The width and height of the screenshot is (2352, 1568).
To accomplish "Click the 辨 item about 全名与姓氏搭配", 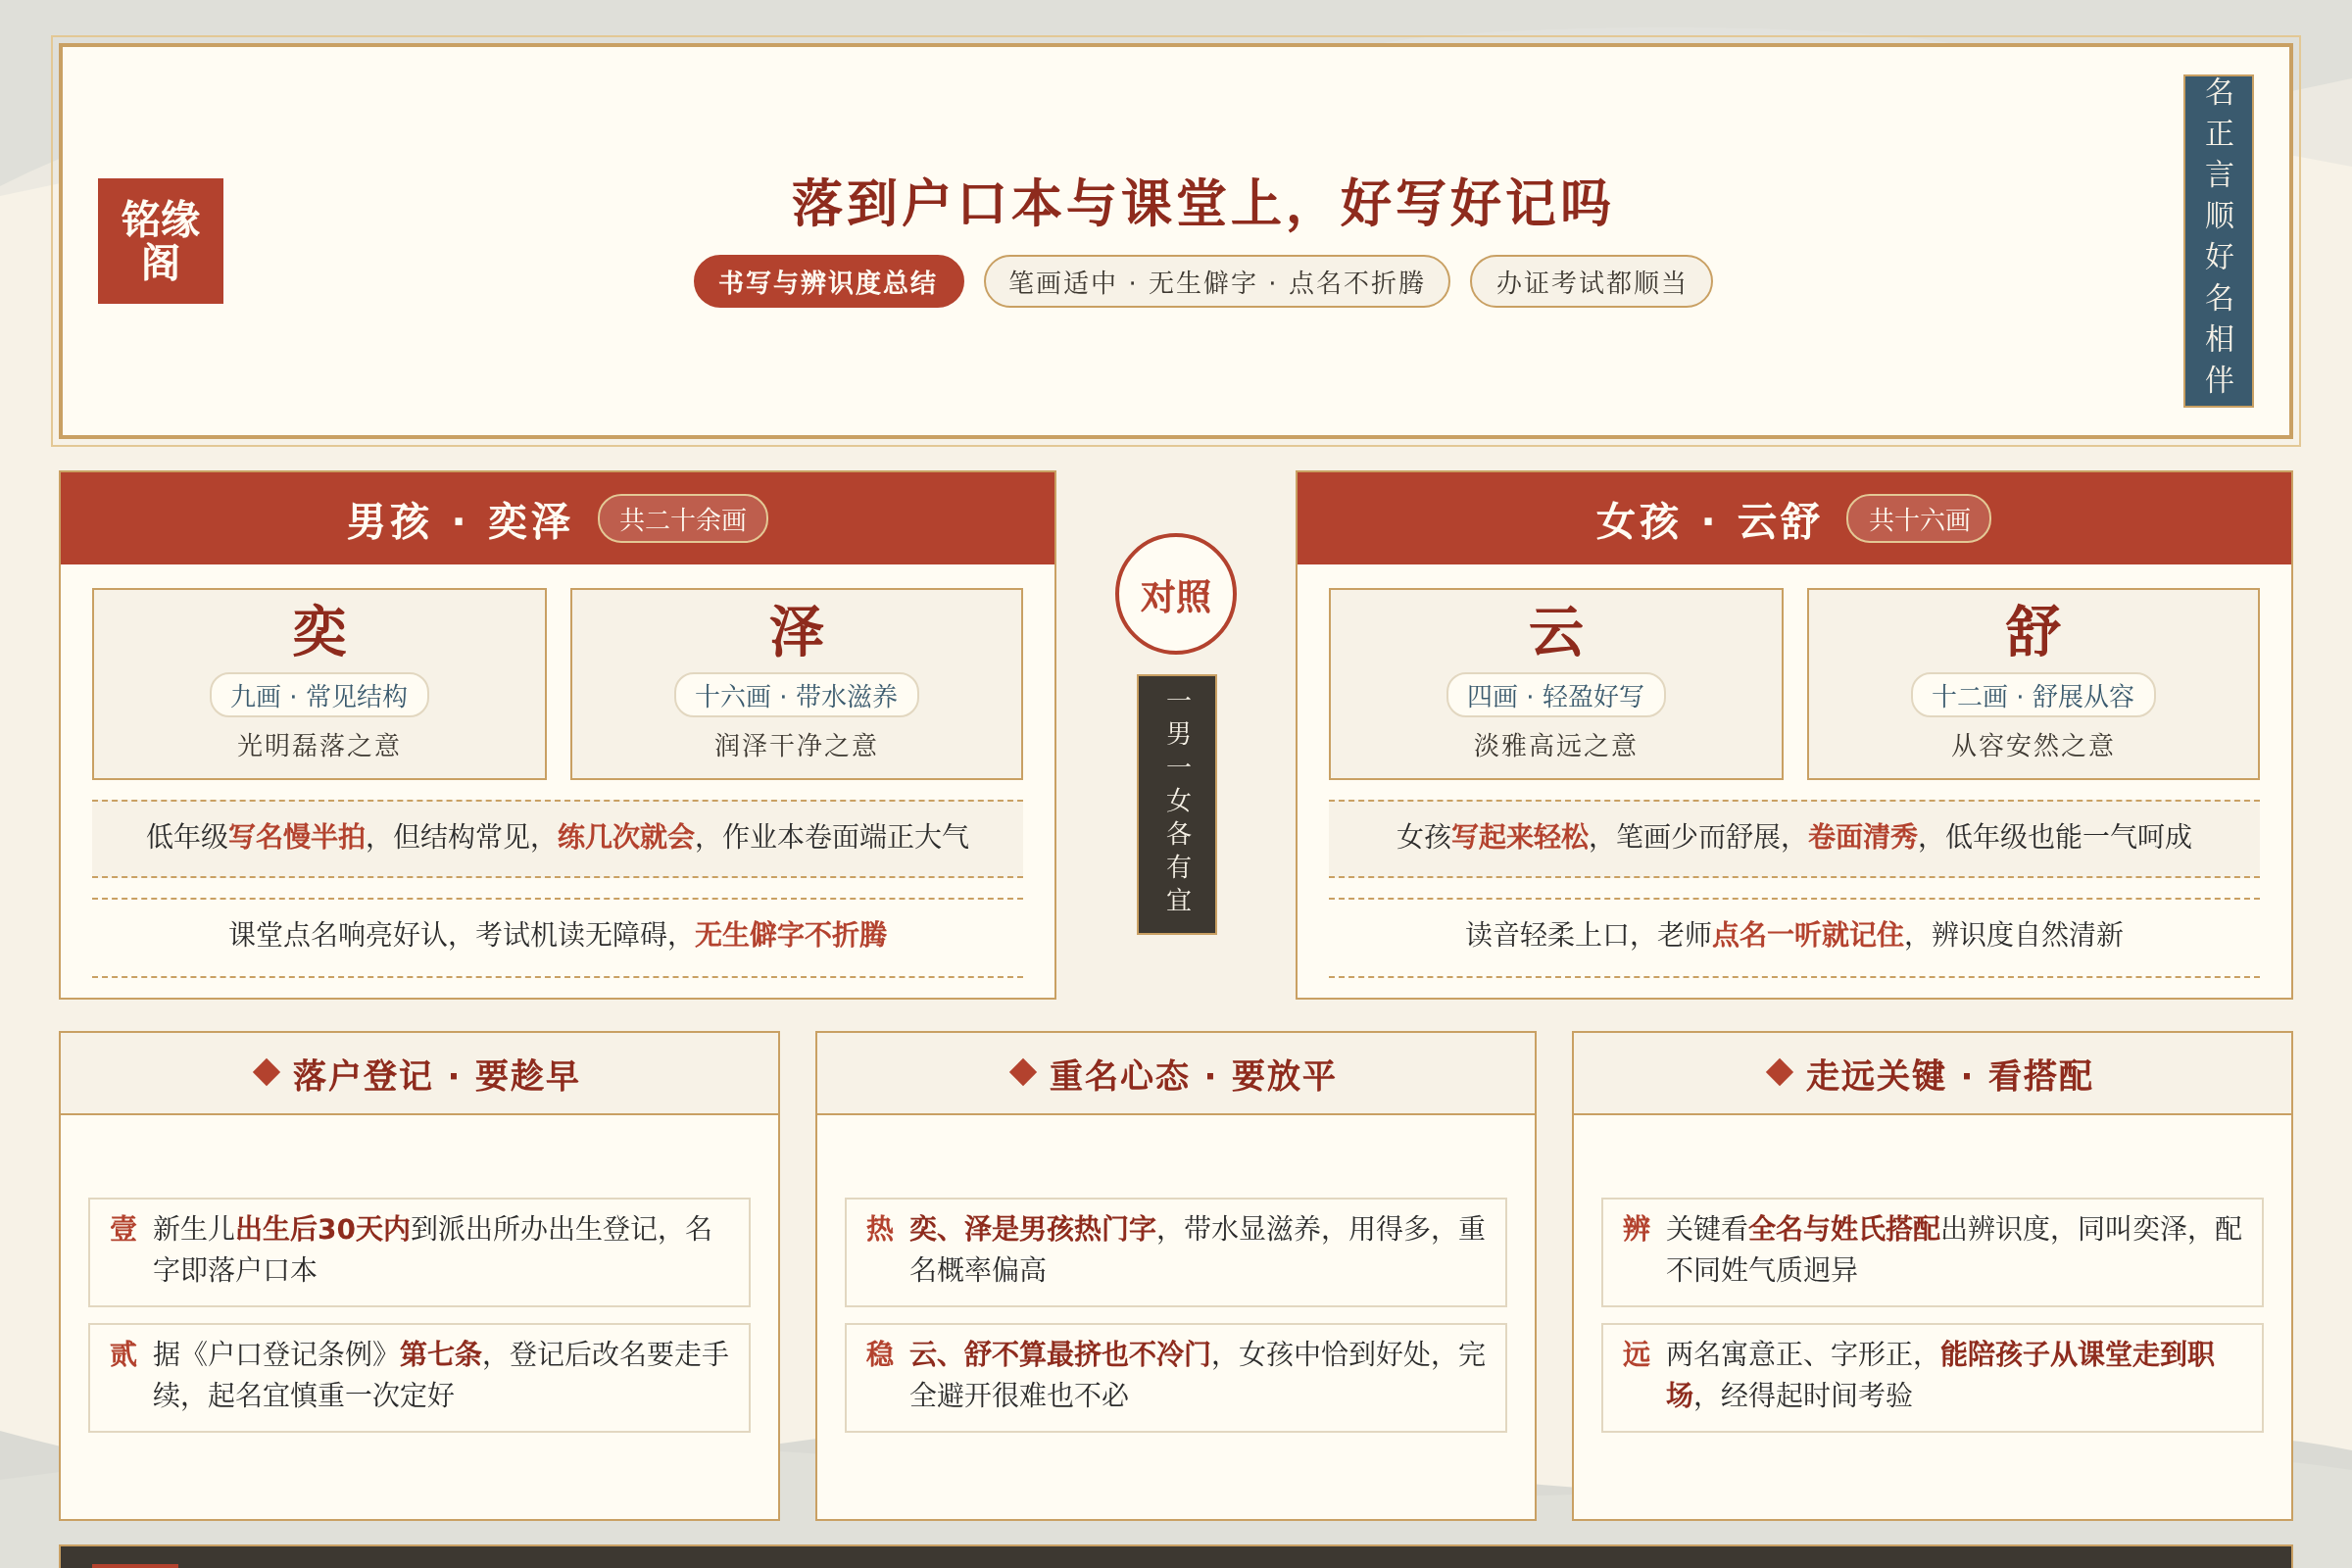I will tap(1932, 1252).
